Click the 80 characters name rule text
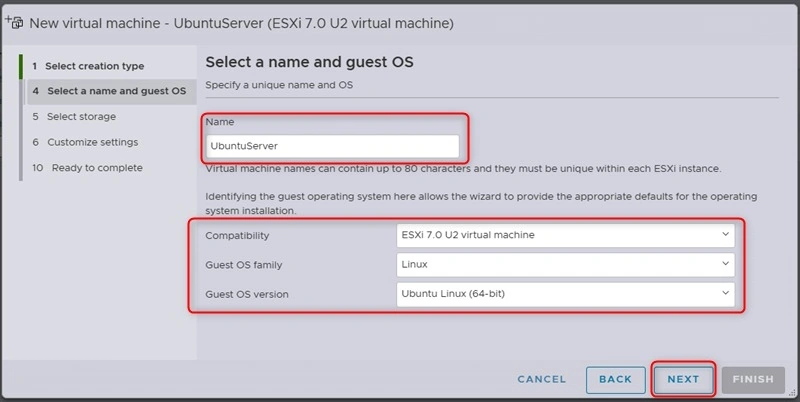This screenshot has width=800, height=402. tap(463, 169)
